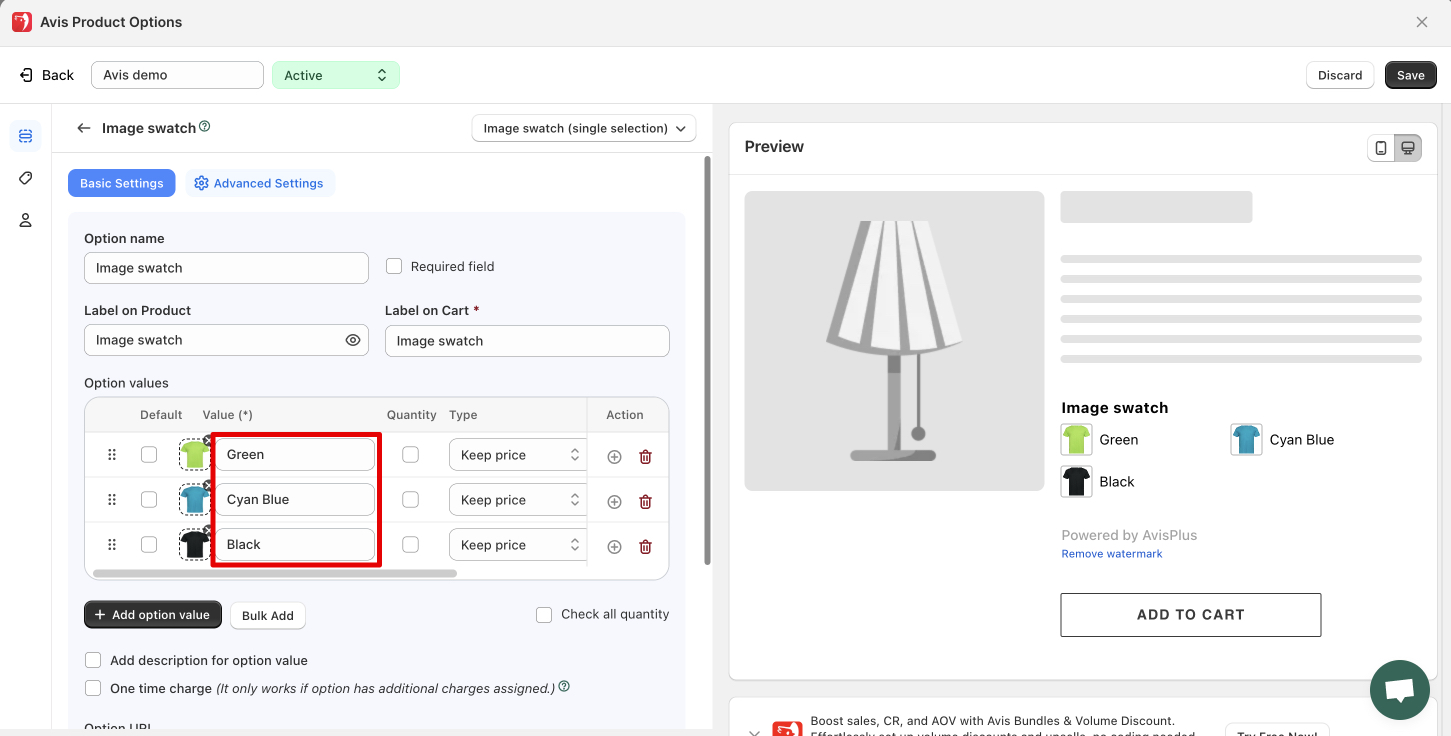Enable the Required field checkbox
This screenshot has width=1451, height=736.
394,266
